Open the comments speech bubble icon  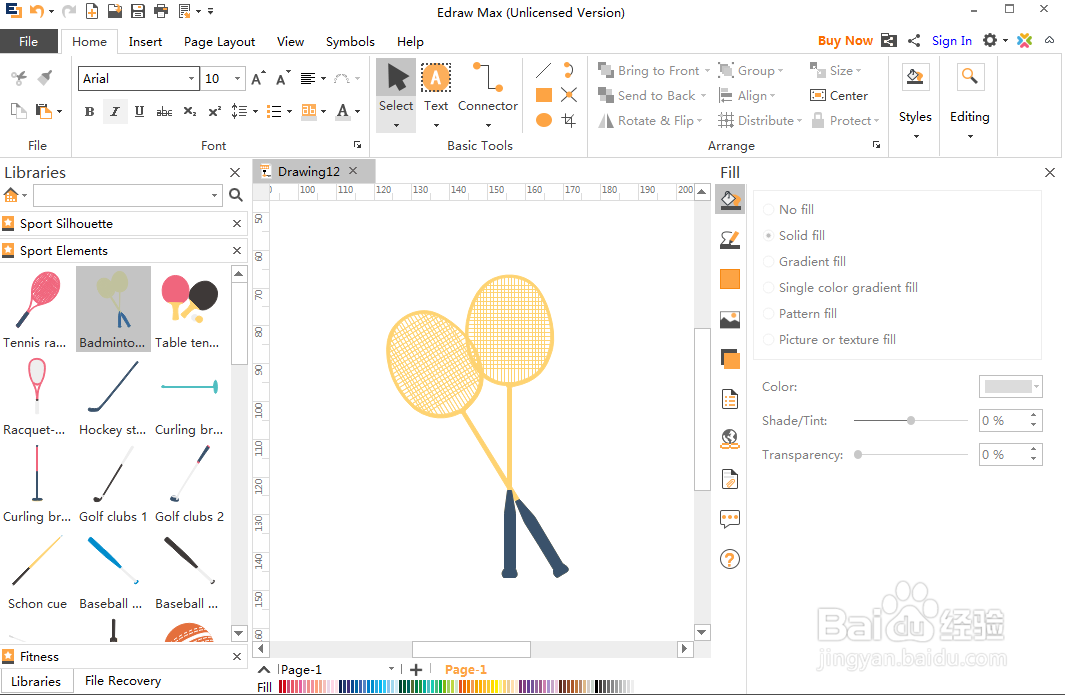[730, 520]
